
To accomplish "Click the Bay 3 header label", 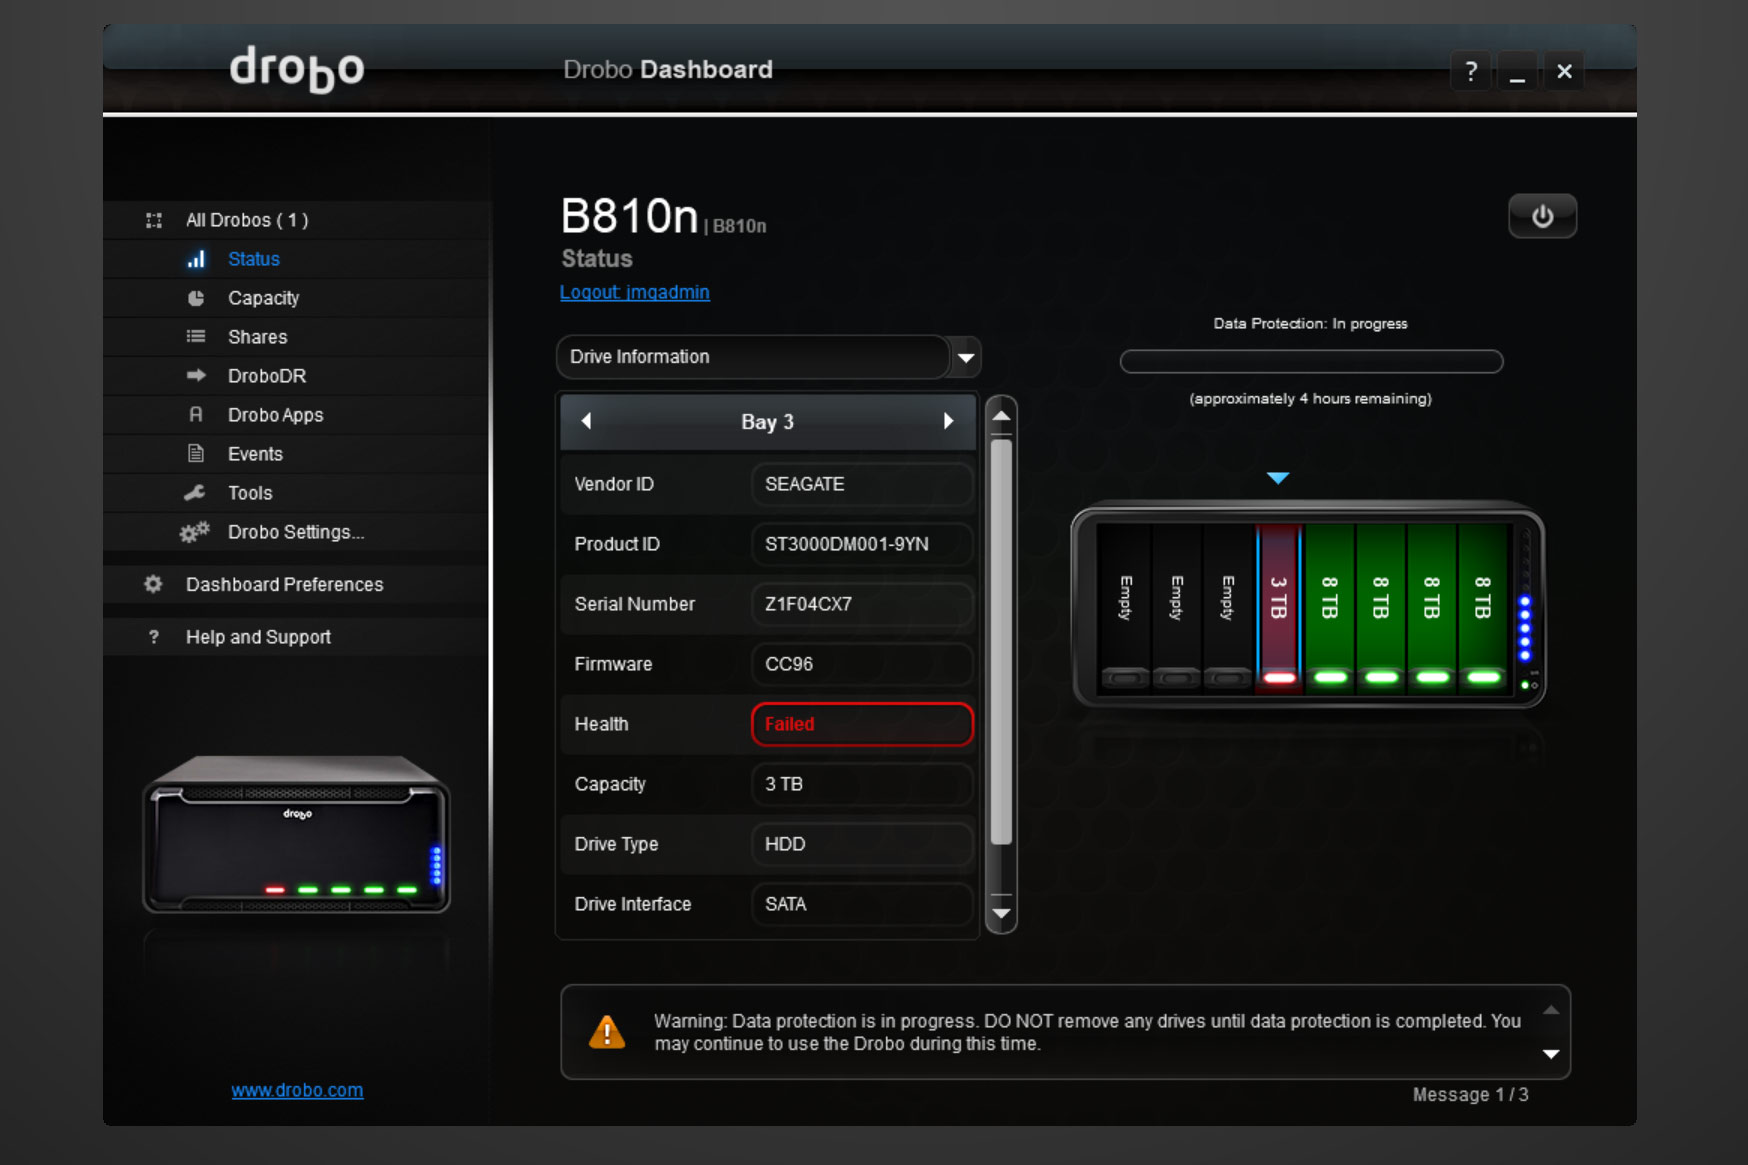I will click(x=767, y=422).
